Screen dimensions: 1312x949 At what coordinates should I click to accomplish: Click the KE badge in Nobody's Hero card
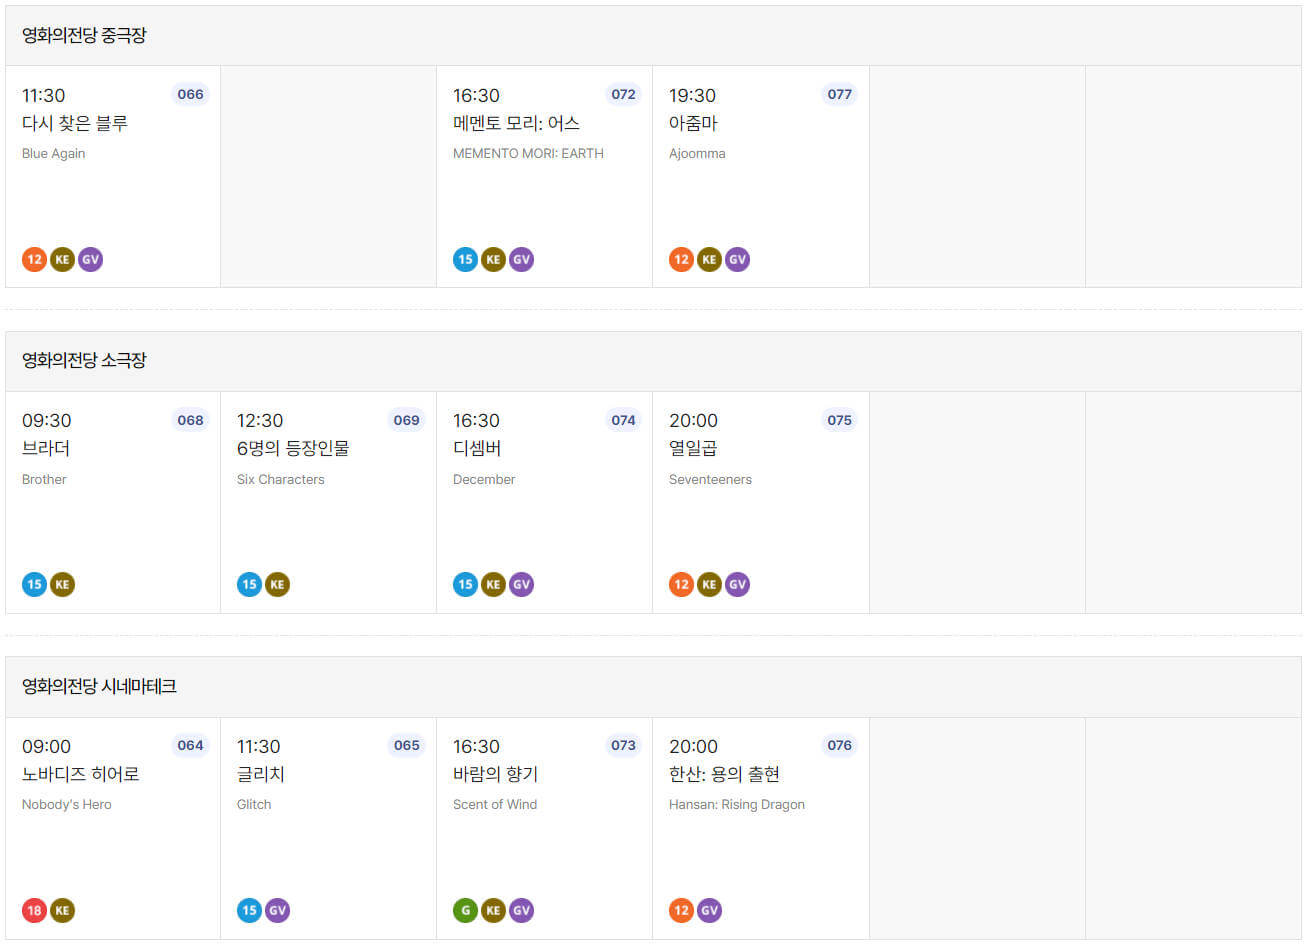point(62,910)
